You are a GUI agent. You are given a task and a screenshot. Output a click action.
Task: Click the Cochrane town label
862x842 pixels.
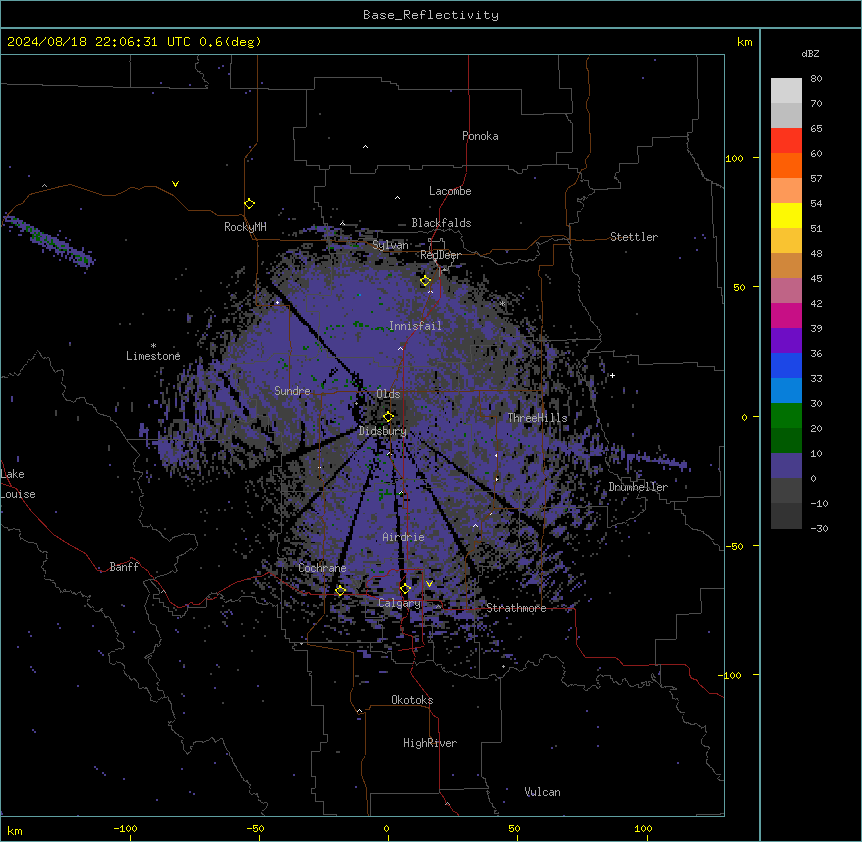322,568
